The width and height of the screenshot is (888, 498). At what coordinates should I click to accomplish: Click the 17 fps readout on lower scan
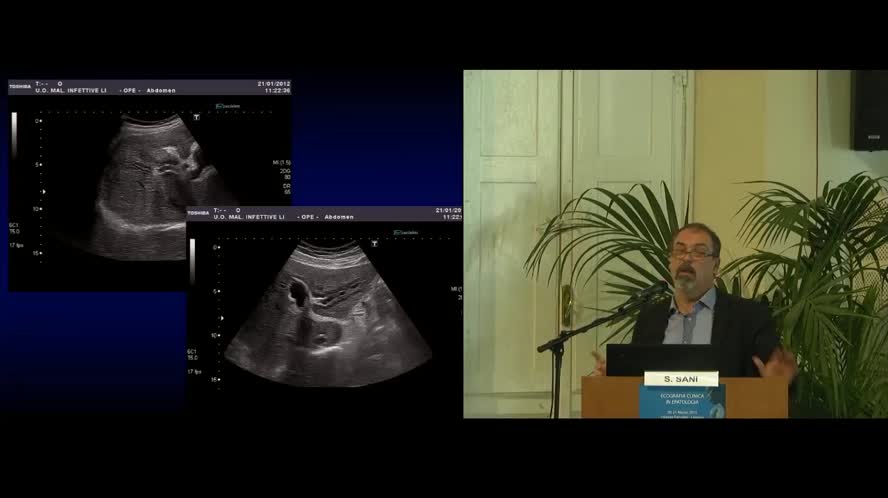[x=195, y=371]
